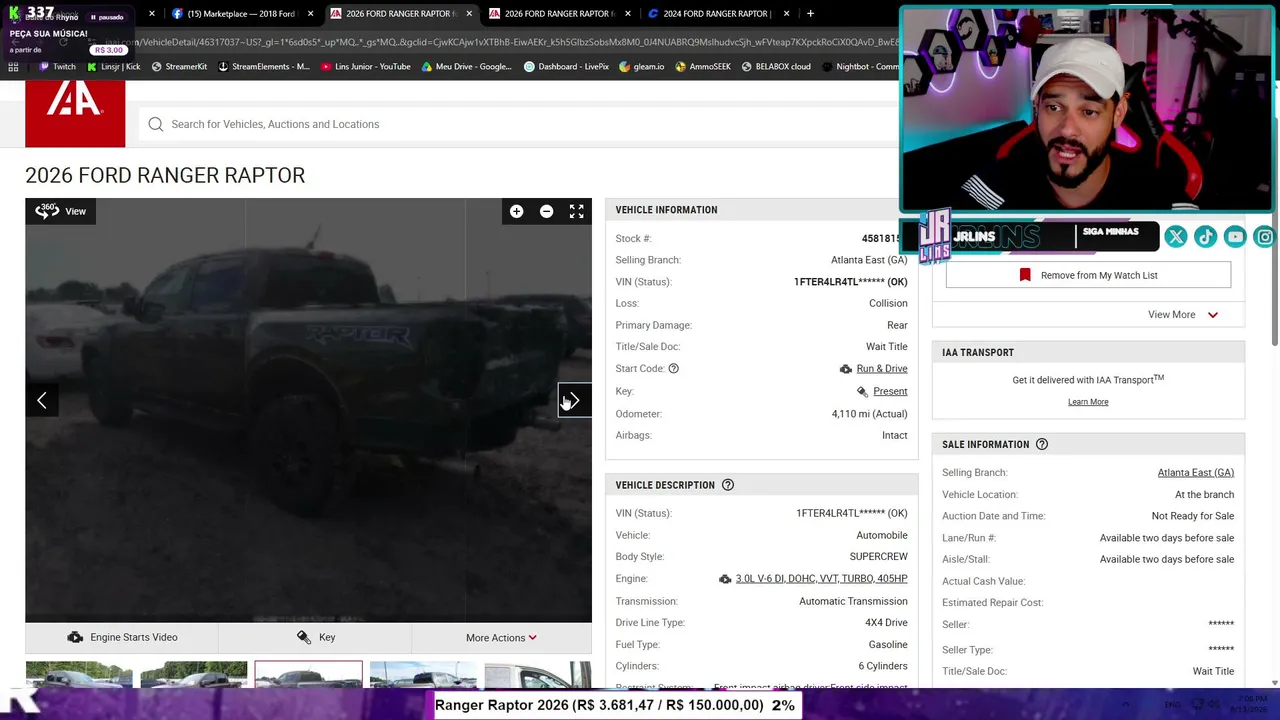Open the Key Present link
The image size is (1280, 720).
(890, 391)
